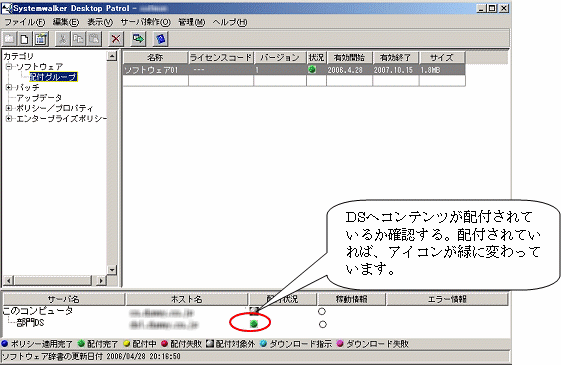Screen dimensions: 561x365
Task: Click the distribute arrow toolbar icon
Action: tap(138, 39)
